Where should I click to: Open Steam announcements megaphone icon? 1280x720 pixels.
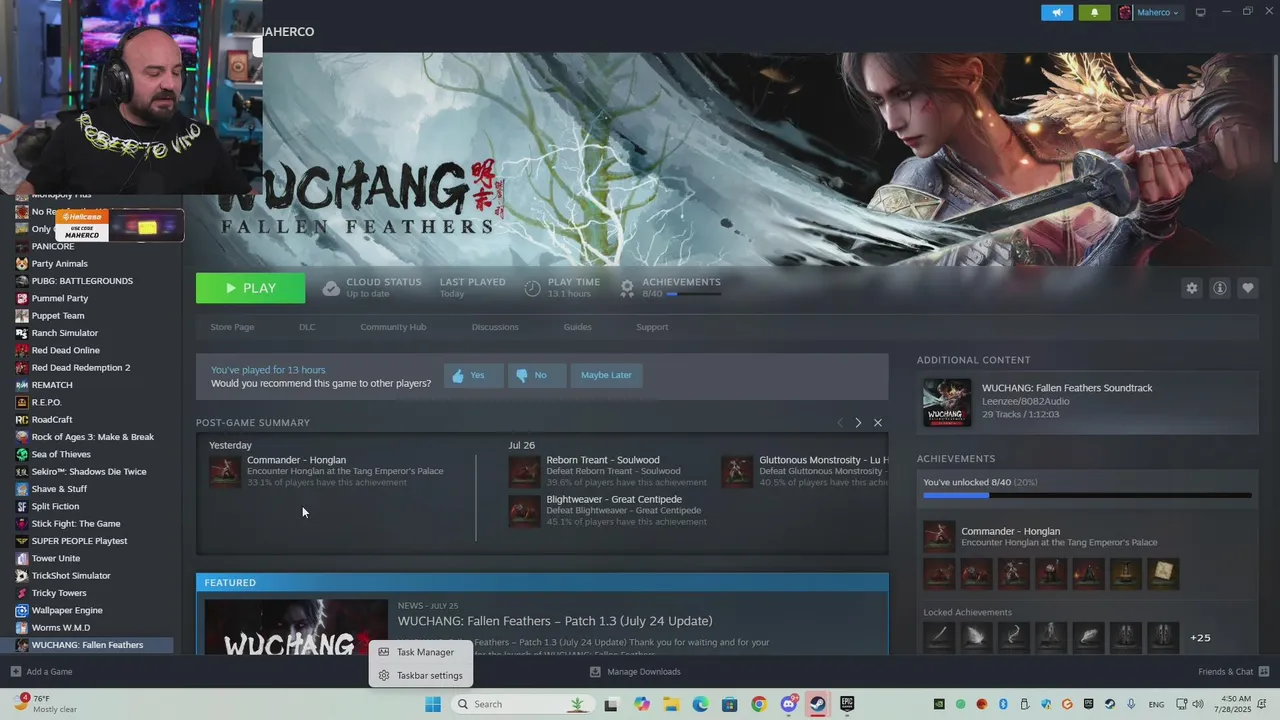[x=1057, y=13]
